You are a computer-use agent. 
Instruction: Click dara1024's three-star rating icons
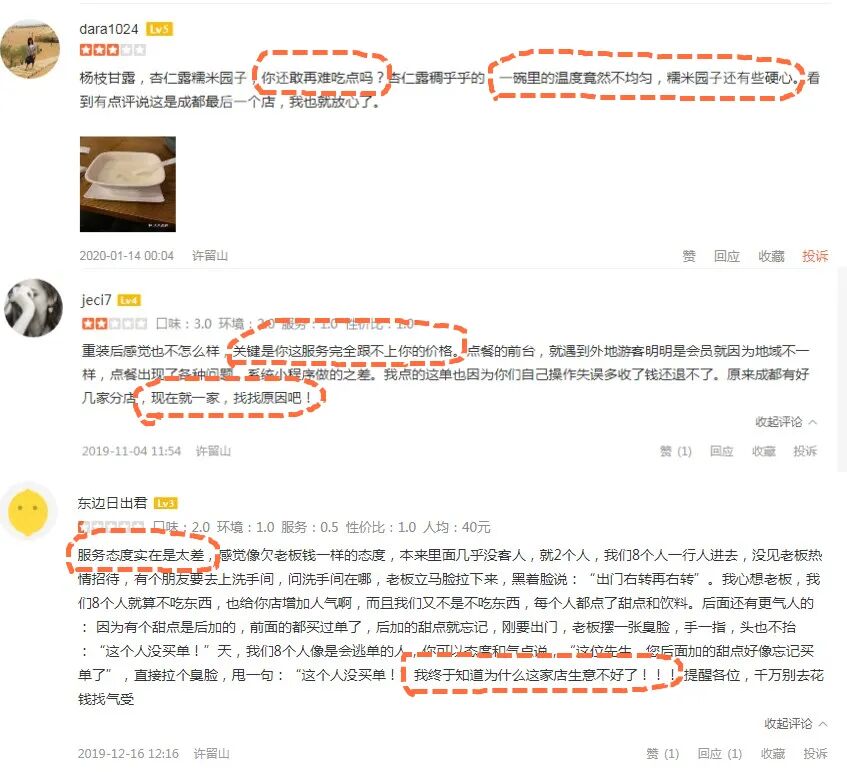[112, 50]
